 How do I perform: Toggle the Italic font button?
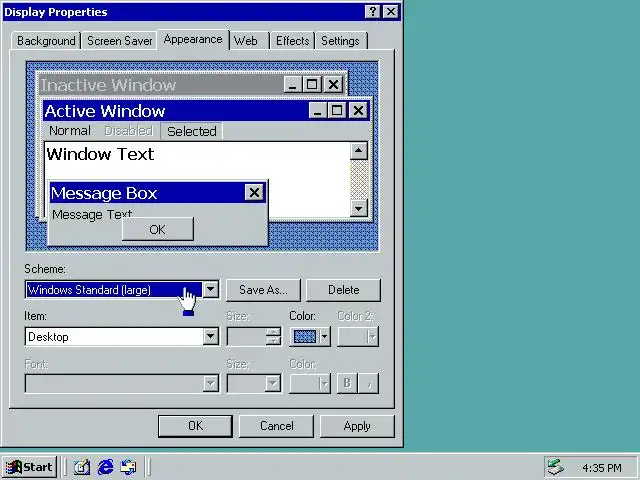[x=369, y=383]
